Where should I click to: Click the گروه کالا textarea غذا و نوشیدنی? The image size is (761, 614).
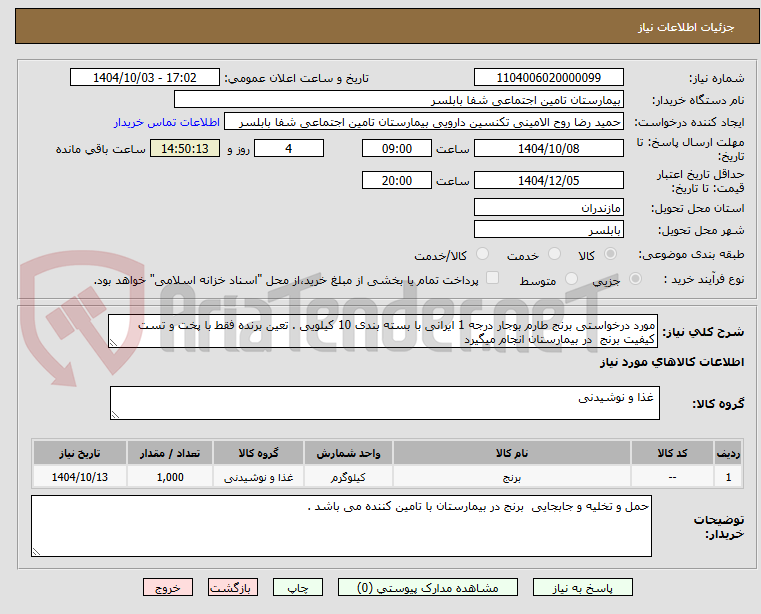pos(384,403)
